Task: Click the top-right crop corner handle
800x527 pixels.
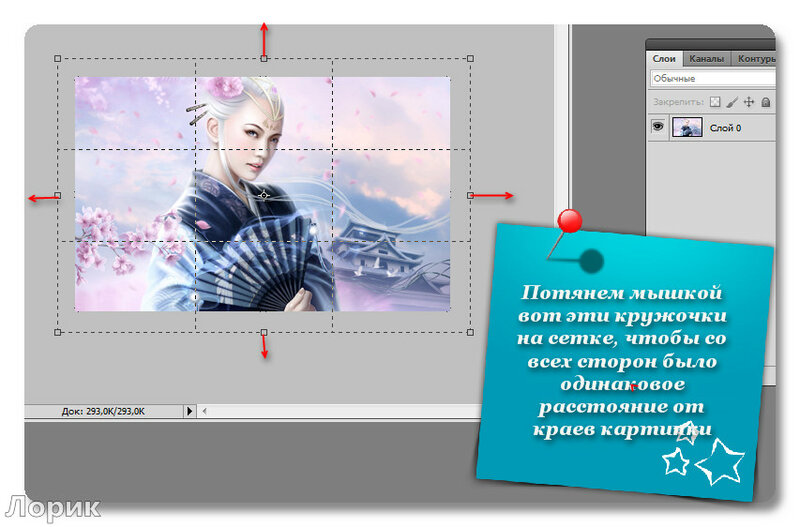Action: [470, 59]
